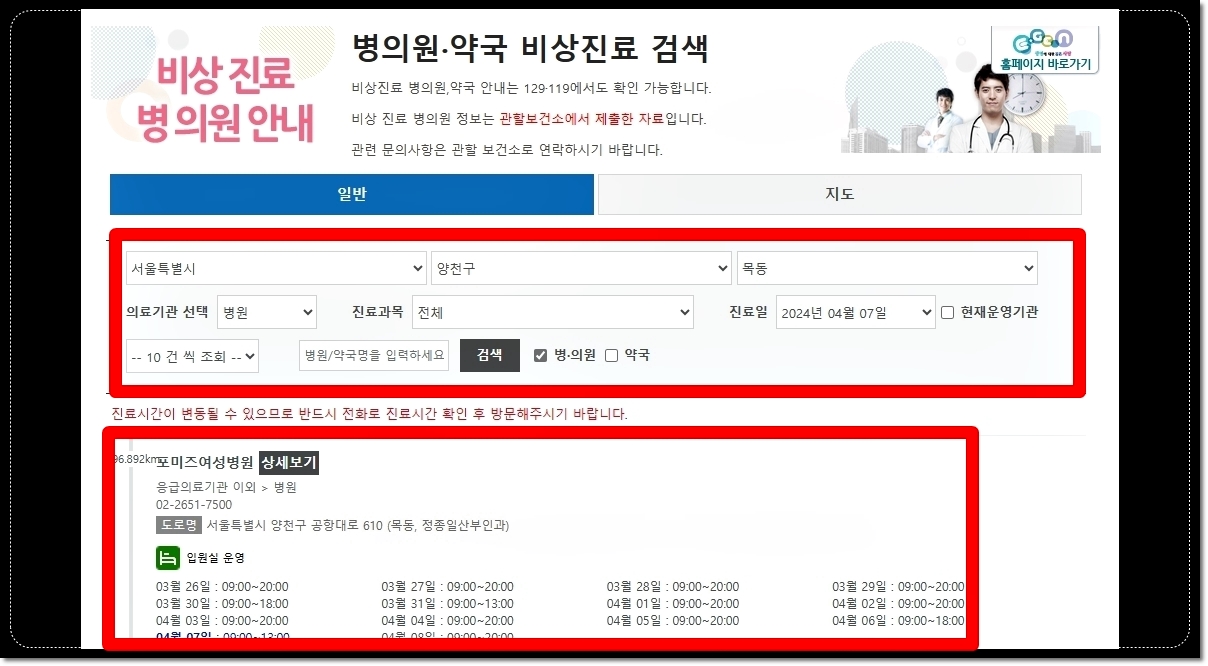1208x666 pixels.
Task: Open the 서울특별시 city dropdown
Action: [276, 268]
